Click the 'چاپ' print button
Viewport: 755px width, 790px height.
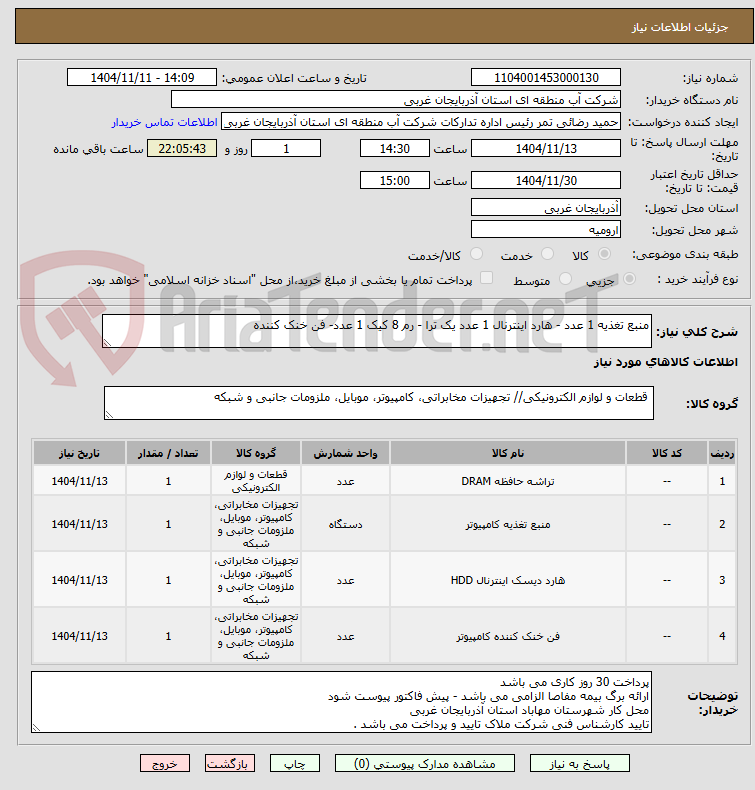coord(295,763)
